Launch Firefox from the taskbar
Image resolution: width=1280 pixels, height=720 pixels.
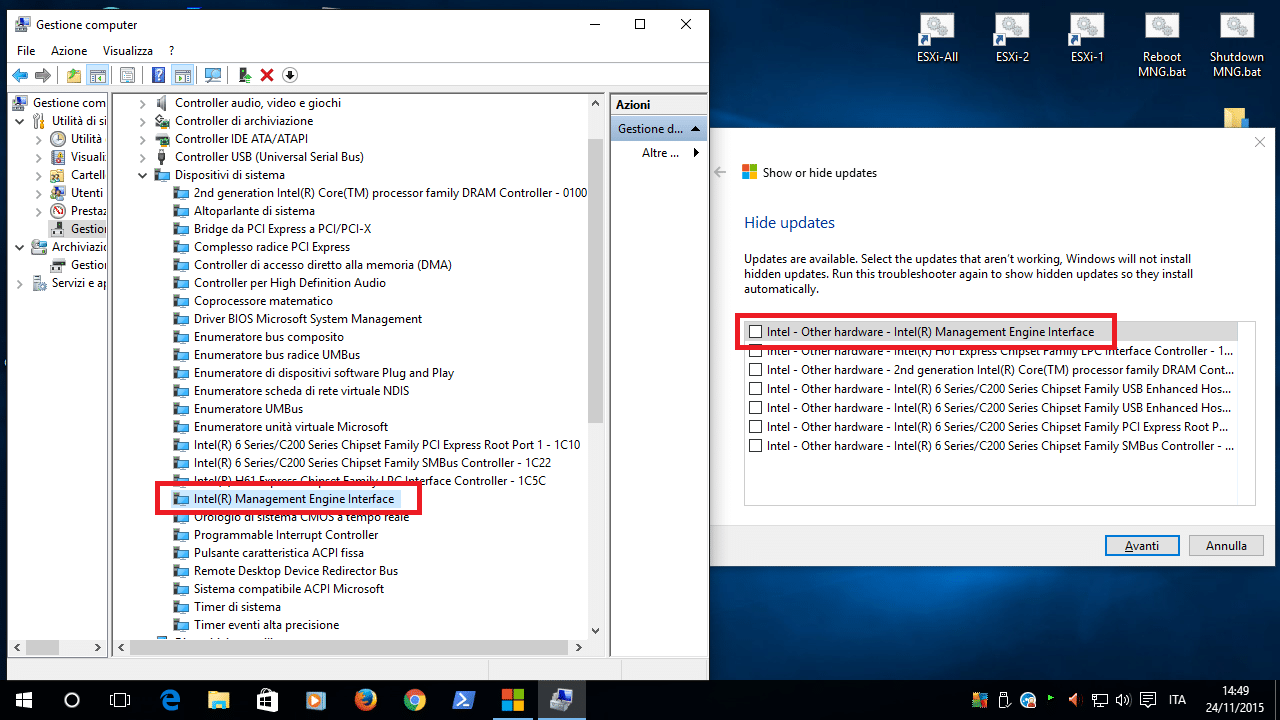point(366,699)
